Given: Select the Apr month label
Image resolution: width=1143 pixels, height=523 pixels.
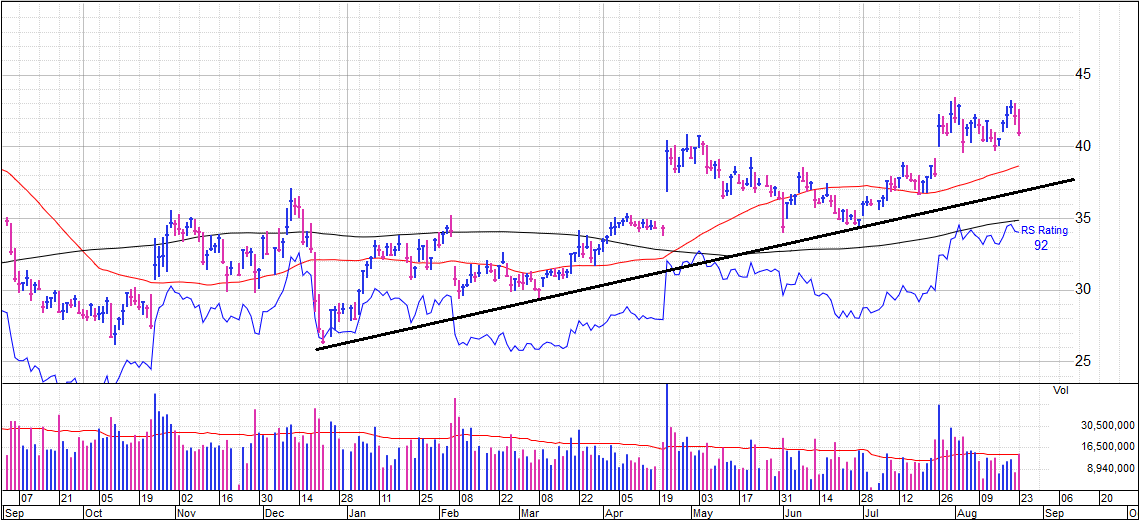Looking at the screenshot, I should tap(616, 512).
